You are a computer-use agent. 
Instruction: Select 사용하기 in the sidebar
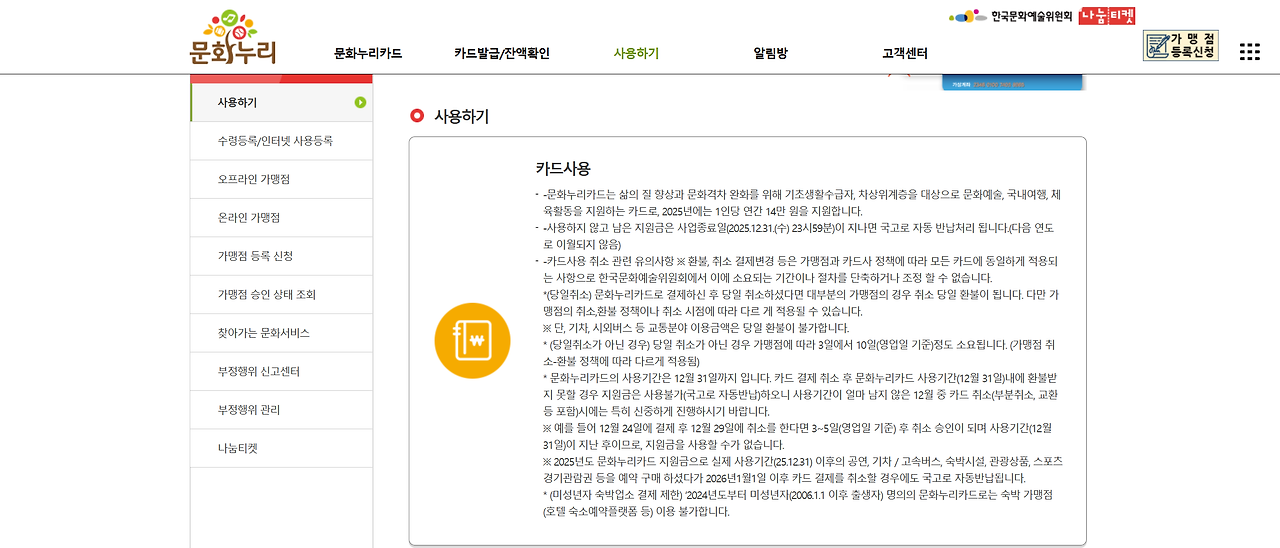coord(281,102)
